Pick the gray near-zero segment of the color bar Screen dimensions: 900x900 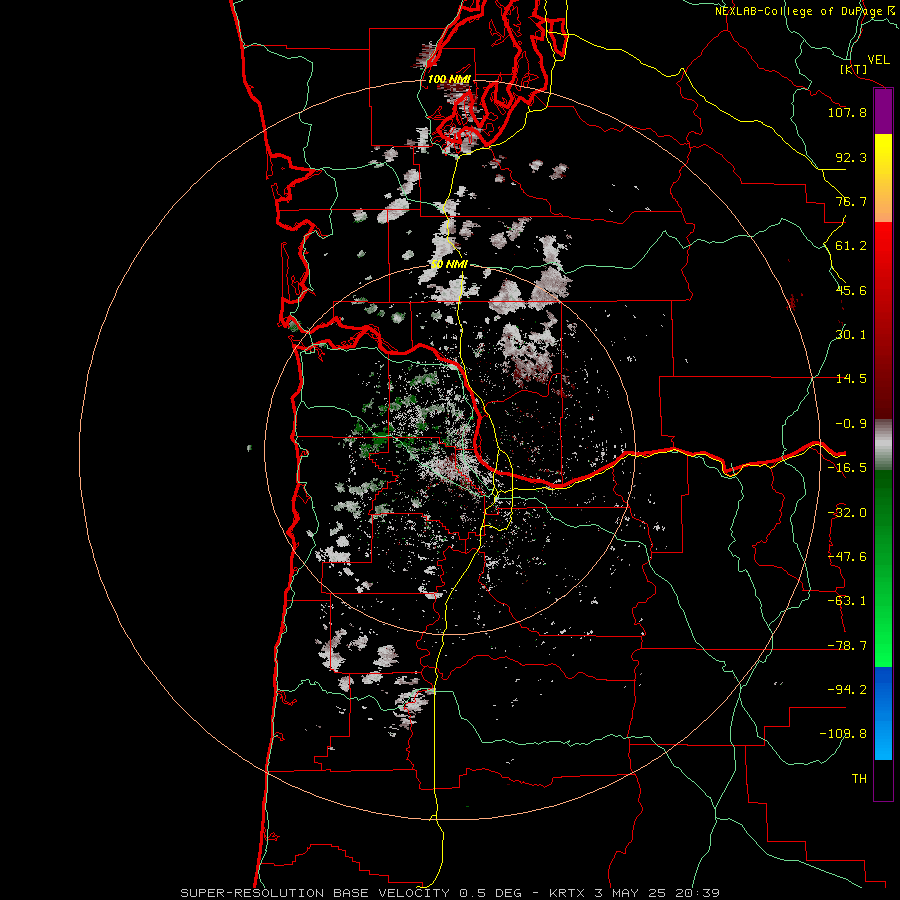coord(883,445)
